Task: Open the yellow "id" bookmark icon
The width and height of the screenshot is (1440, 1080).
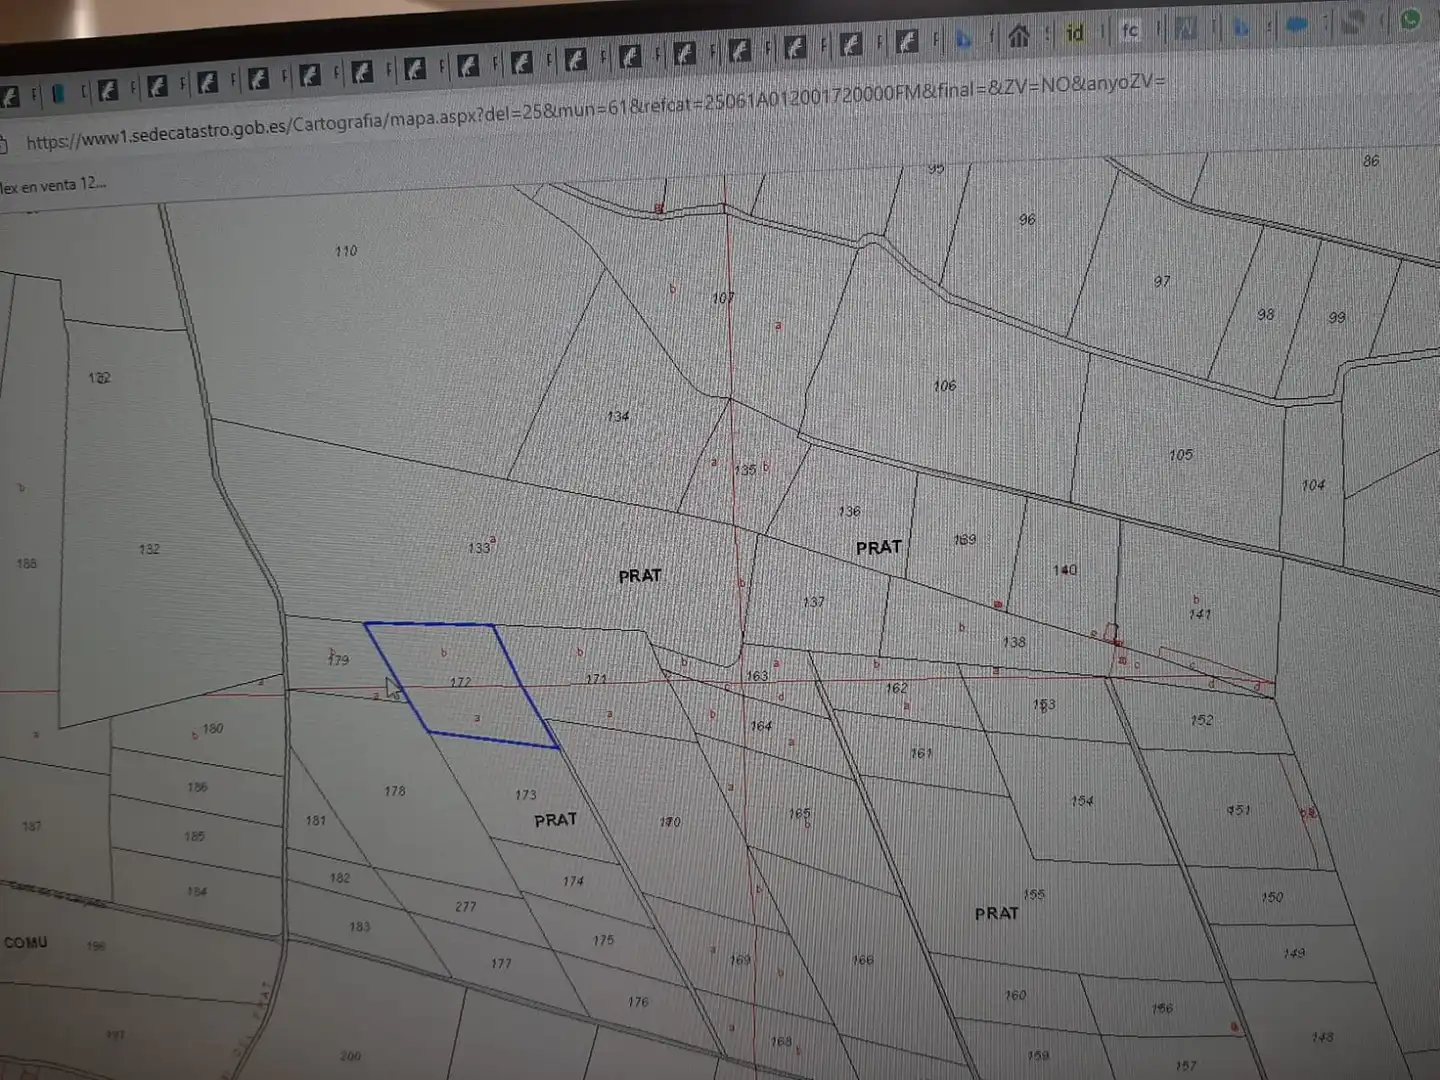Action: tap(1075, 33)
